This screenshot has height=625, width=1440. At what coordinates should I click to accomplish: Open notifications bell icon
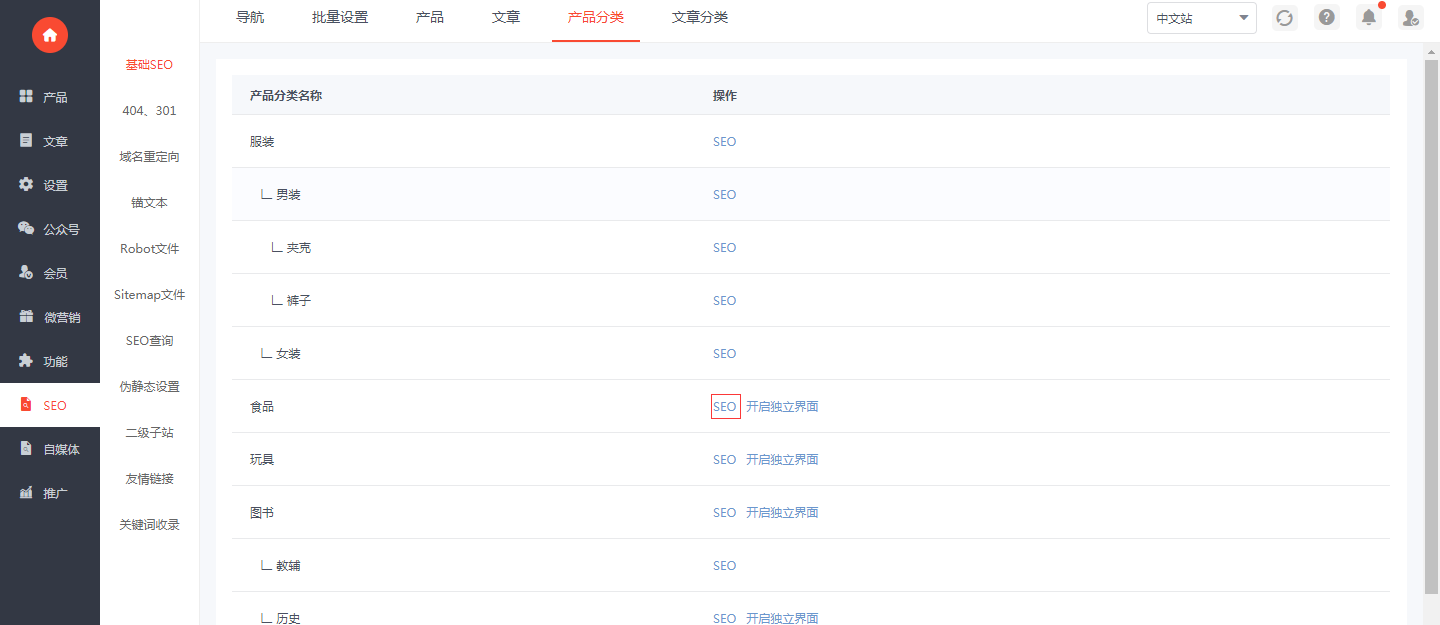click(x=1368, y=18)
